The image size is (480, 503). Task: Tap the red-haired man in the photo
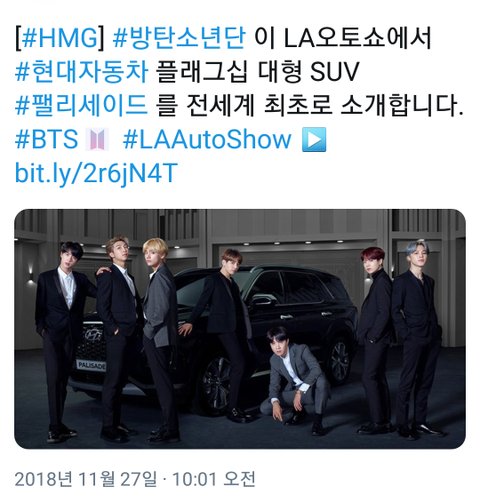click(375, 340)
